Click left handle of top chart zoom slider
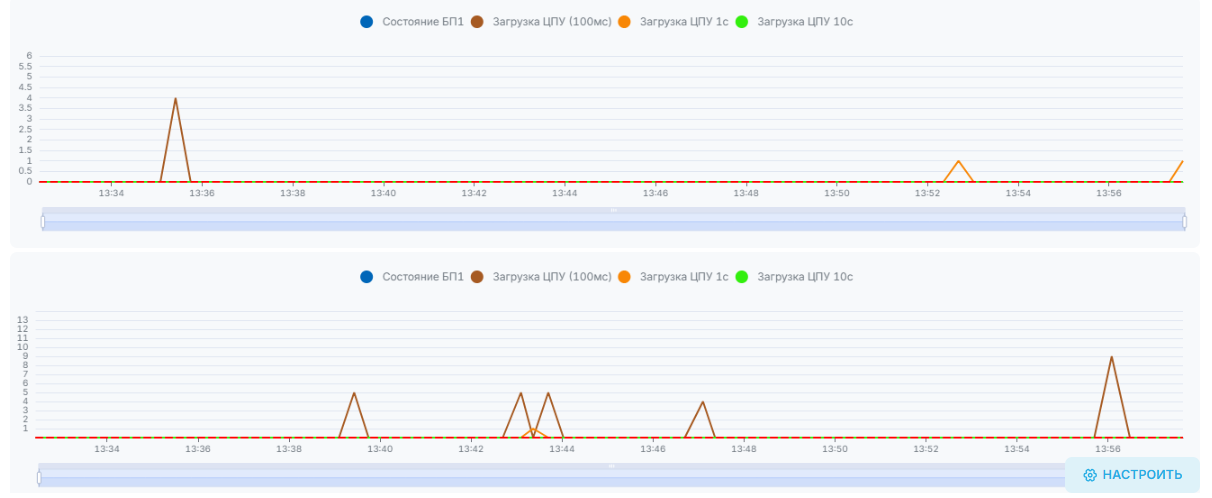This screenshot has width=1212, height=498. pos(43,221)
